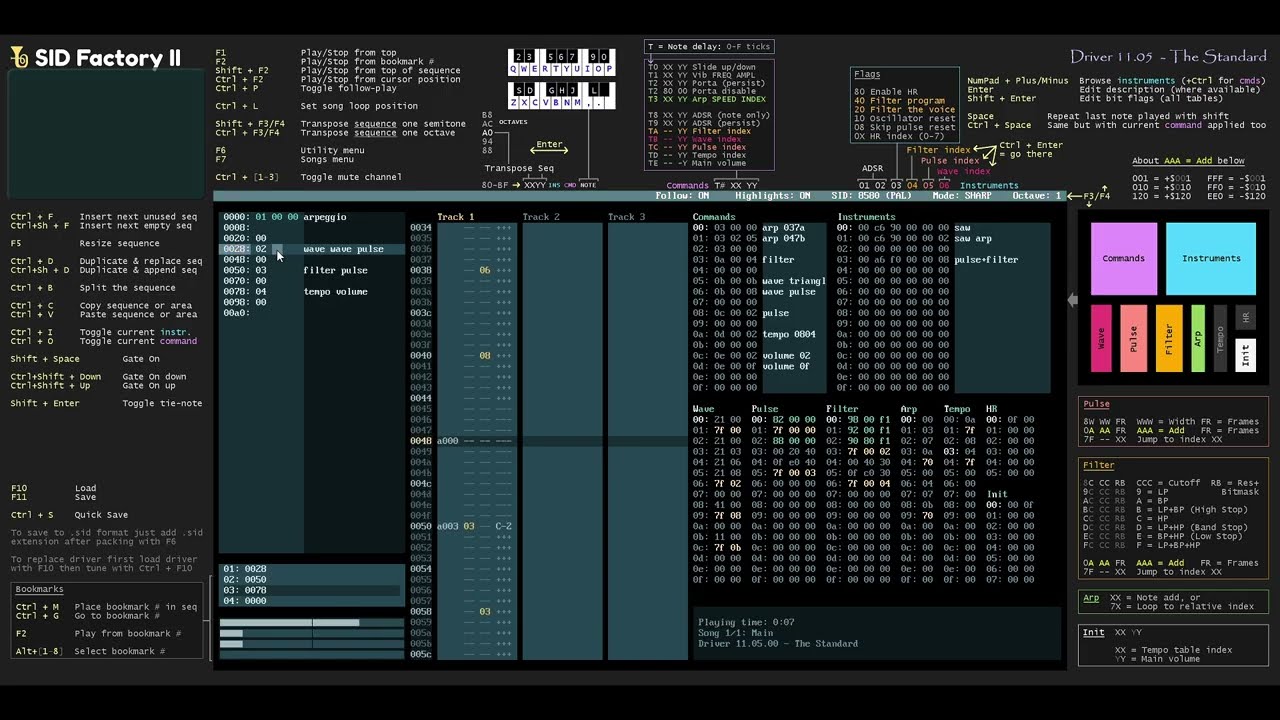Screen dimensions: 1280x720
Task: Click the 'Song 1/1: Main' status line
Action: [736, 633]
